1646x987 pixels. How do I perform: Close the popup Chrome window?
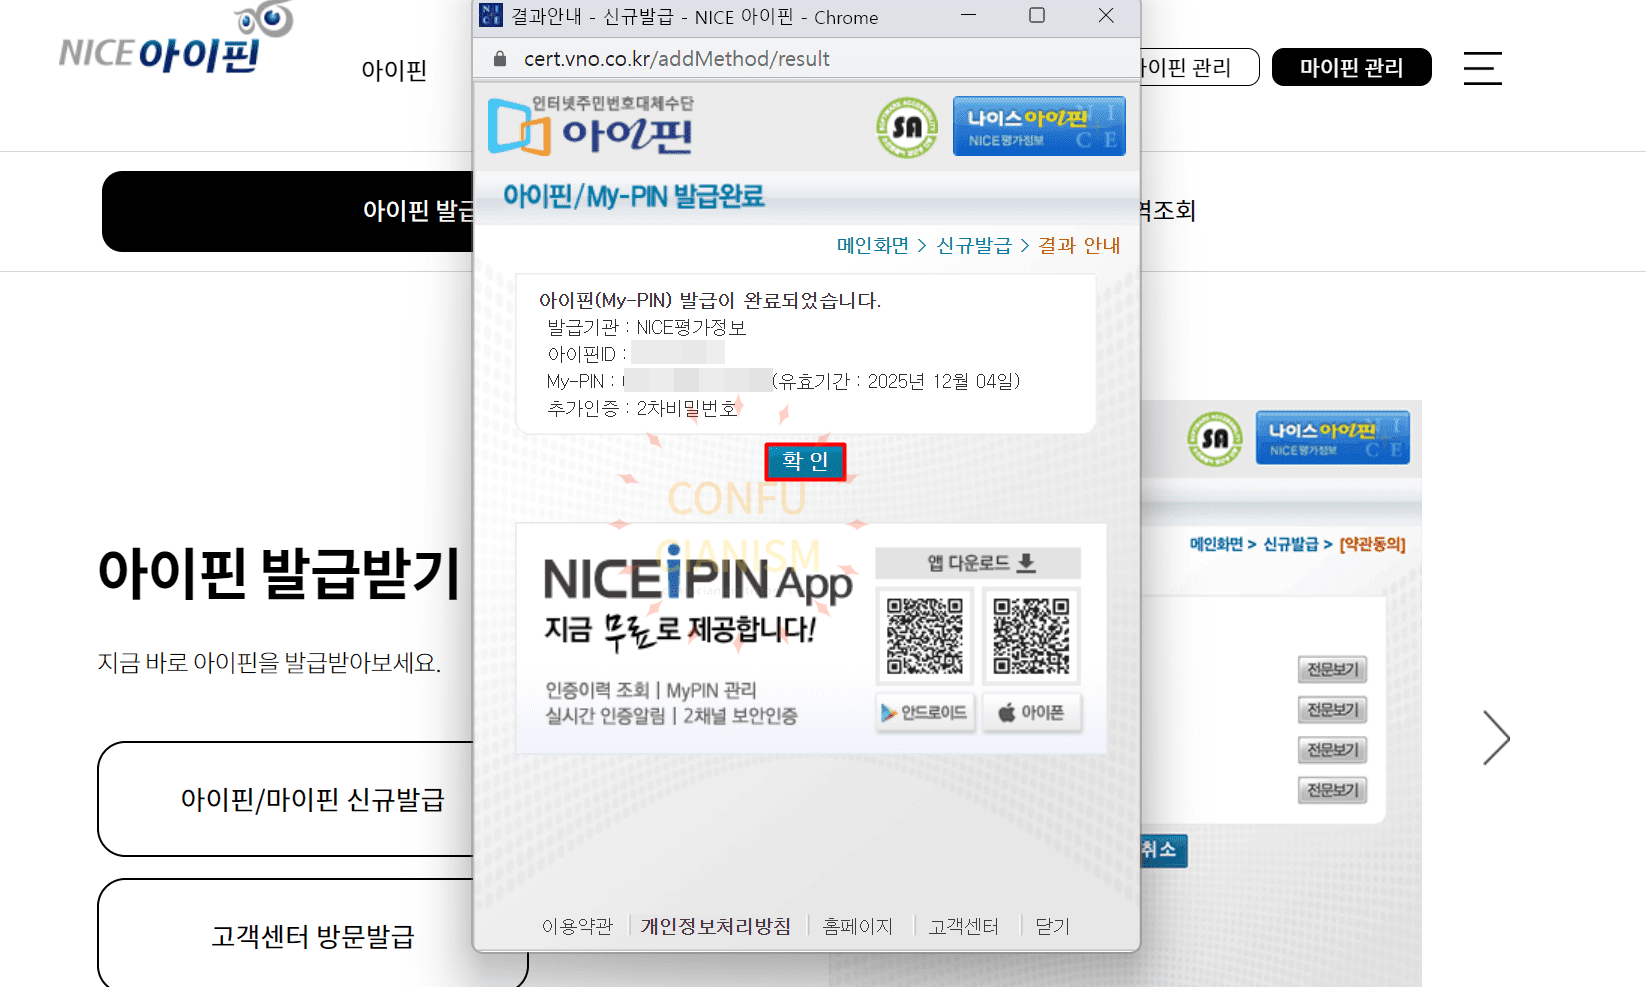1106,15
